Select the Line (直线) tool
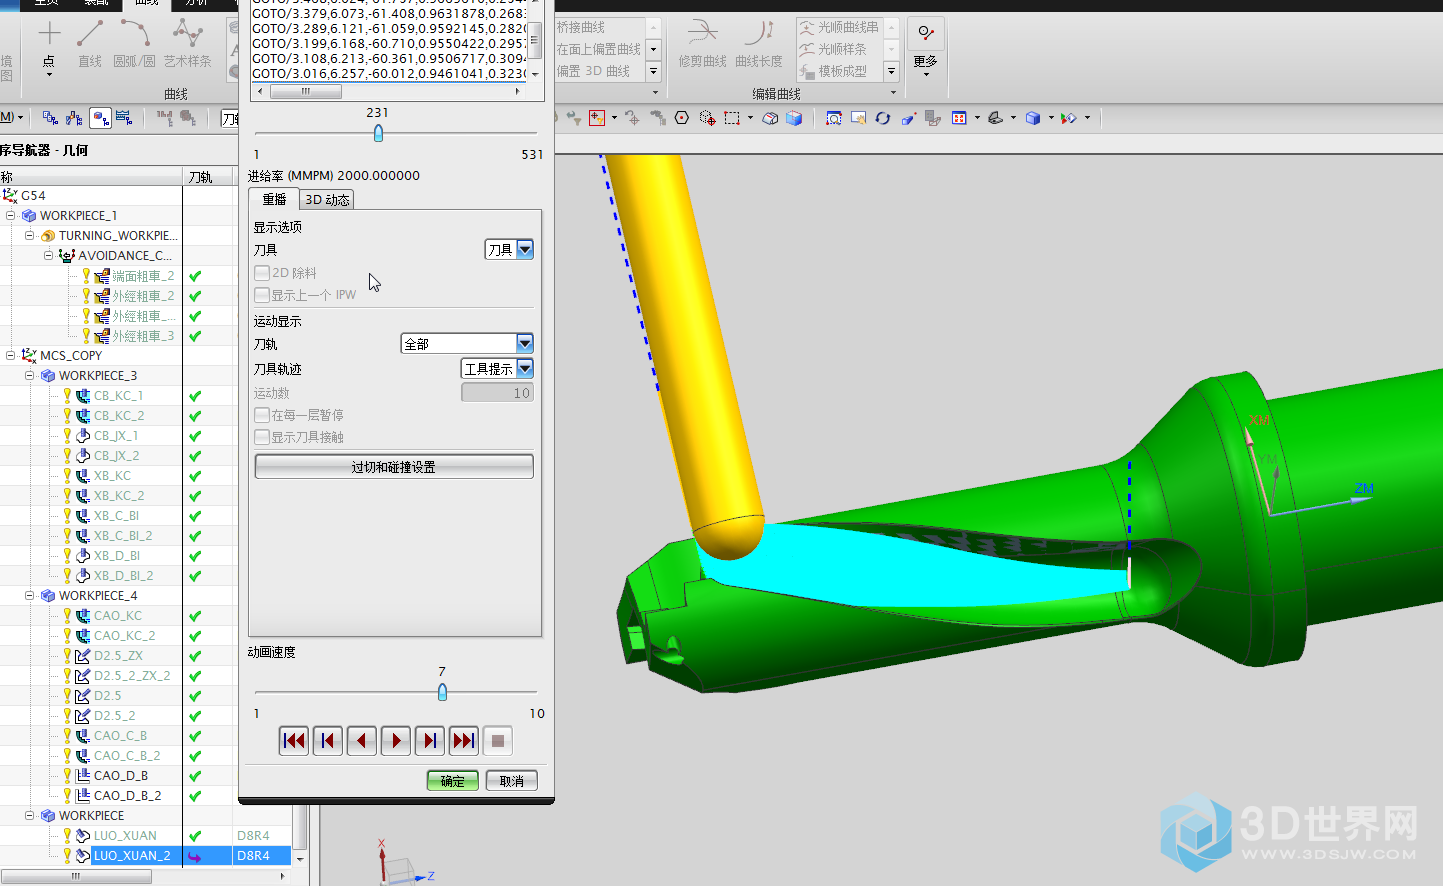The height and width of the screenshot is (886, 1443). coord(90,45)
